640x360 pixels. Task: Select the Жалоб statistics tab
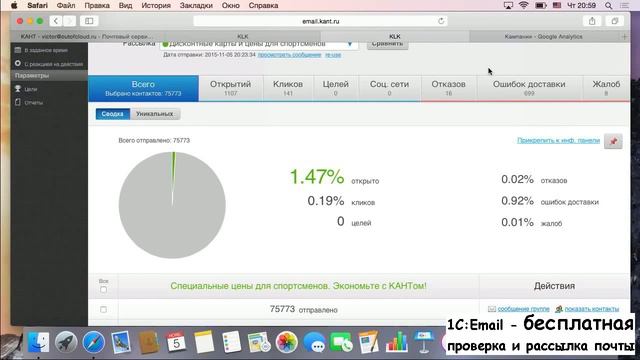606,88
